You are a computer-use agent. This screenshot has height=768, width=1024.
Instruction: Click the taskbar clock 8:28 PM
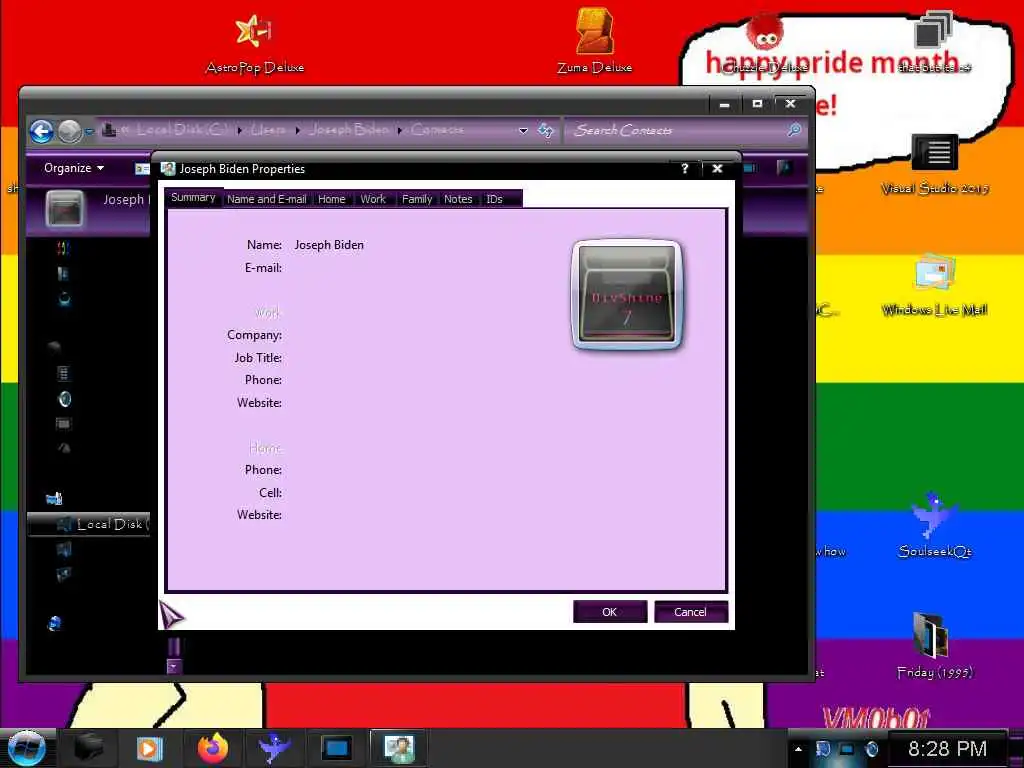tap(947, 749)
